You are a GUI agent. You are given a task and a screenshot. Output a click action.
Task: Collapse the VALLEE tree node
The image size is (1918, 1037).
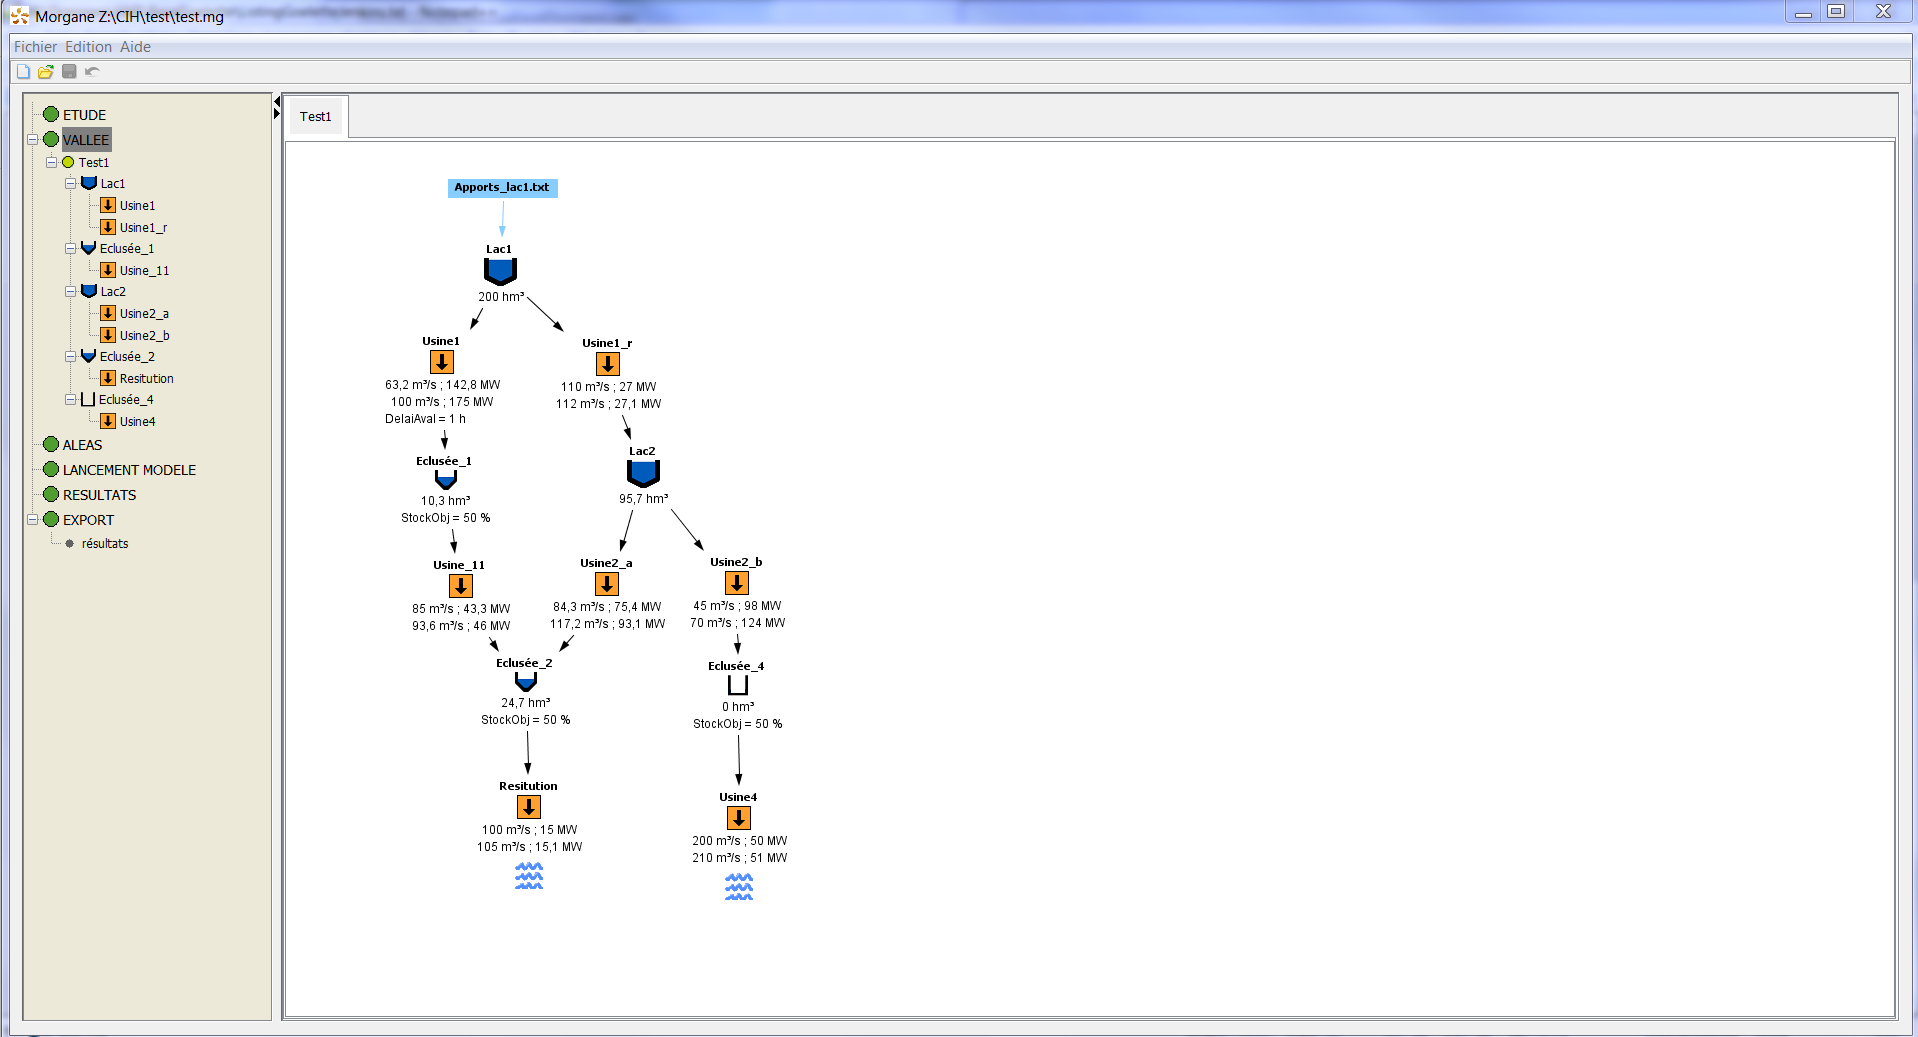32,139
